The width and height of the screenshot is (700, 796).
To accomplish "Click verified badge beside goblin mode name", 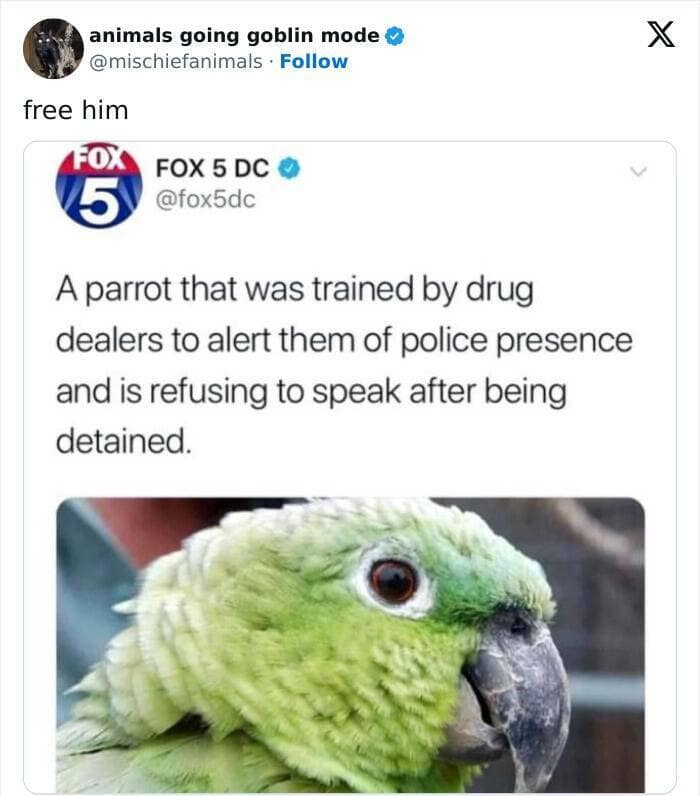I will click(395, 36).
